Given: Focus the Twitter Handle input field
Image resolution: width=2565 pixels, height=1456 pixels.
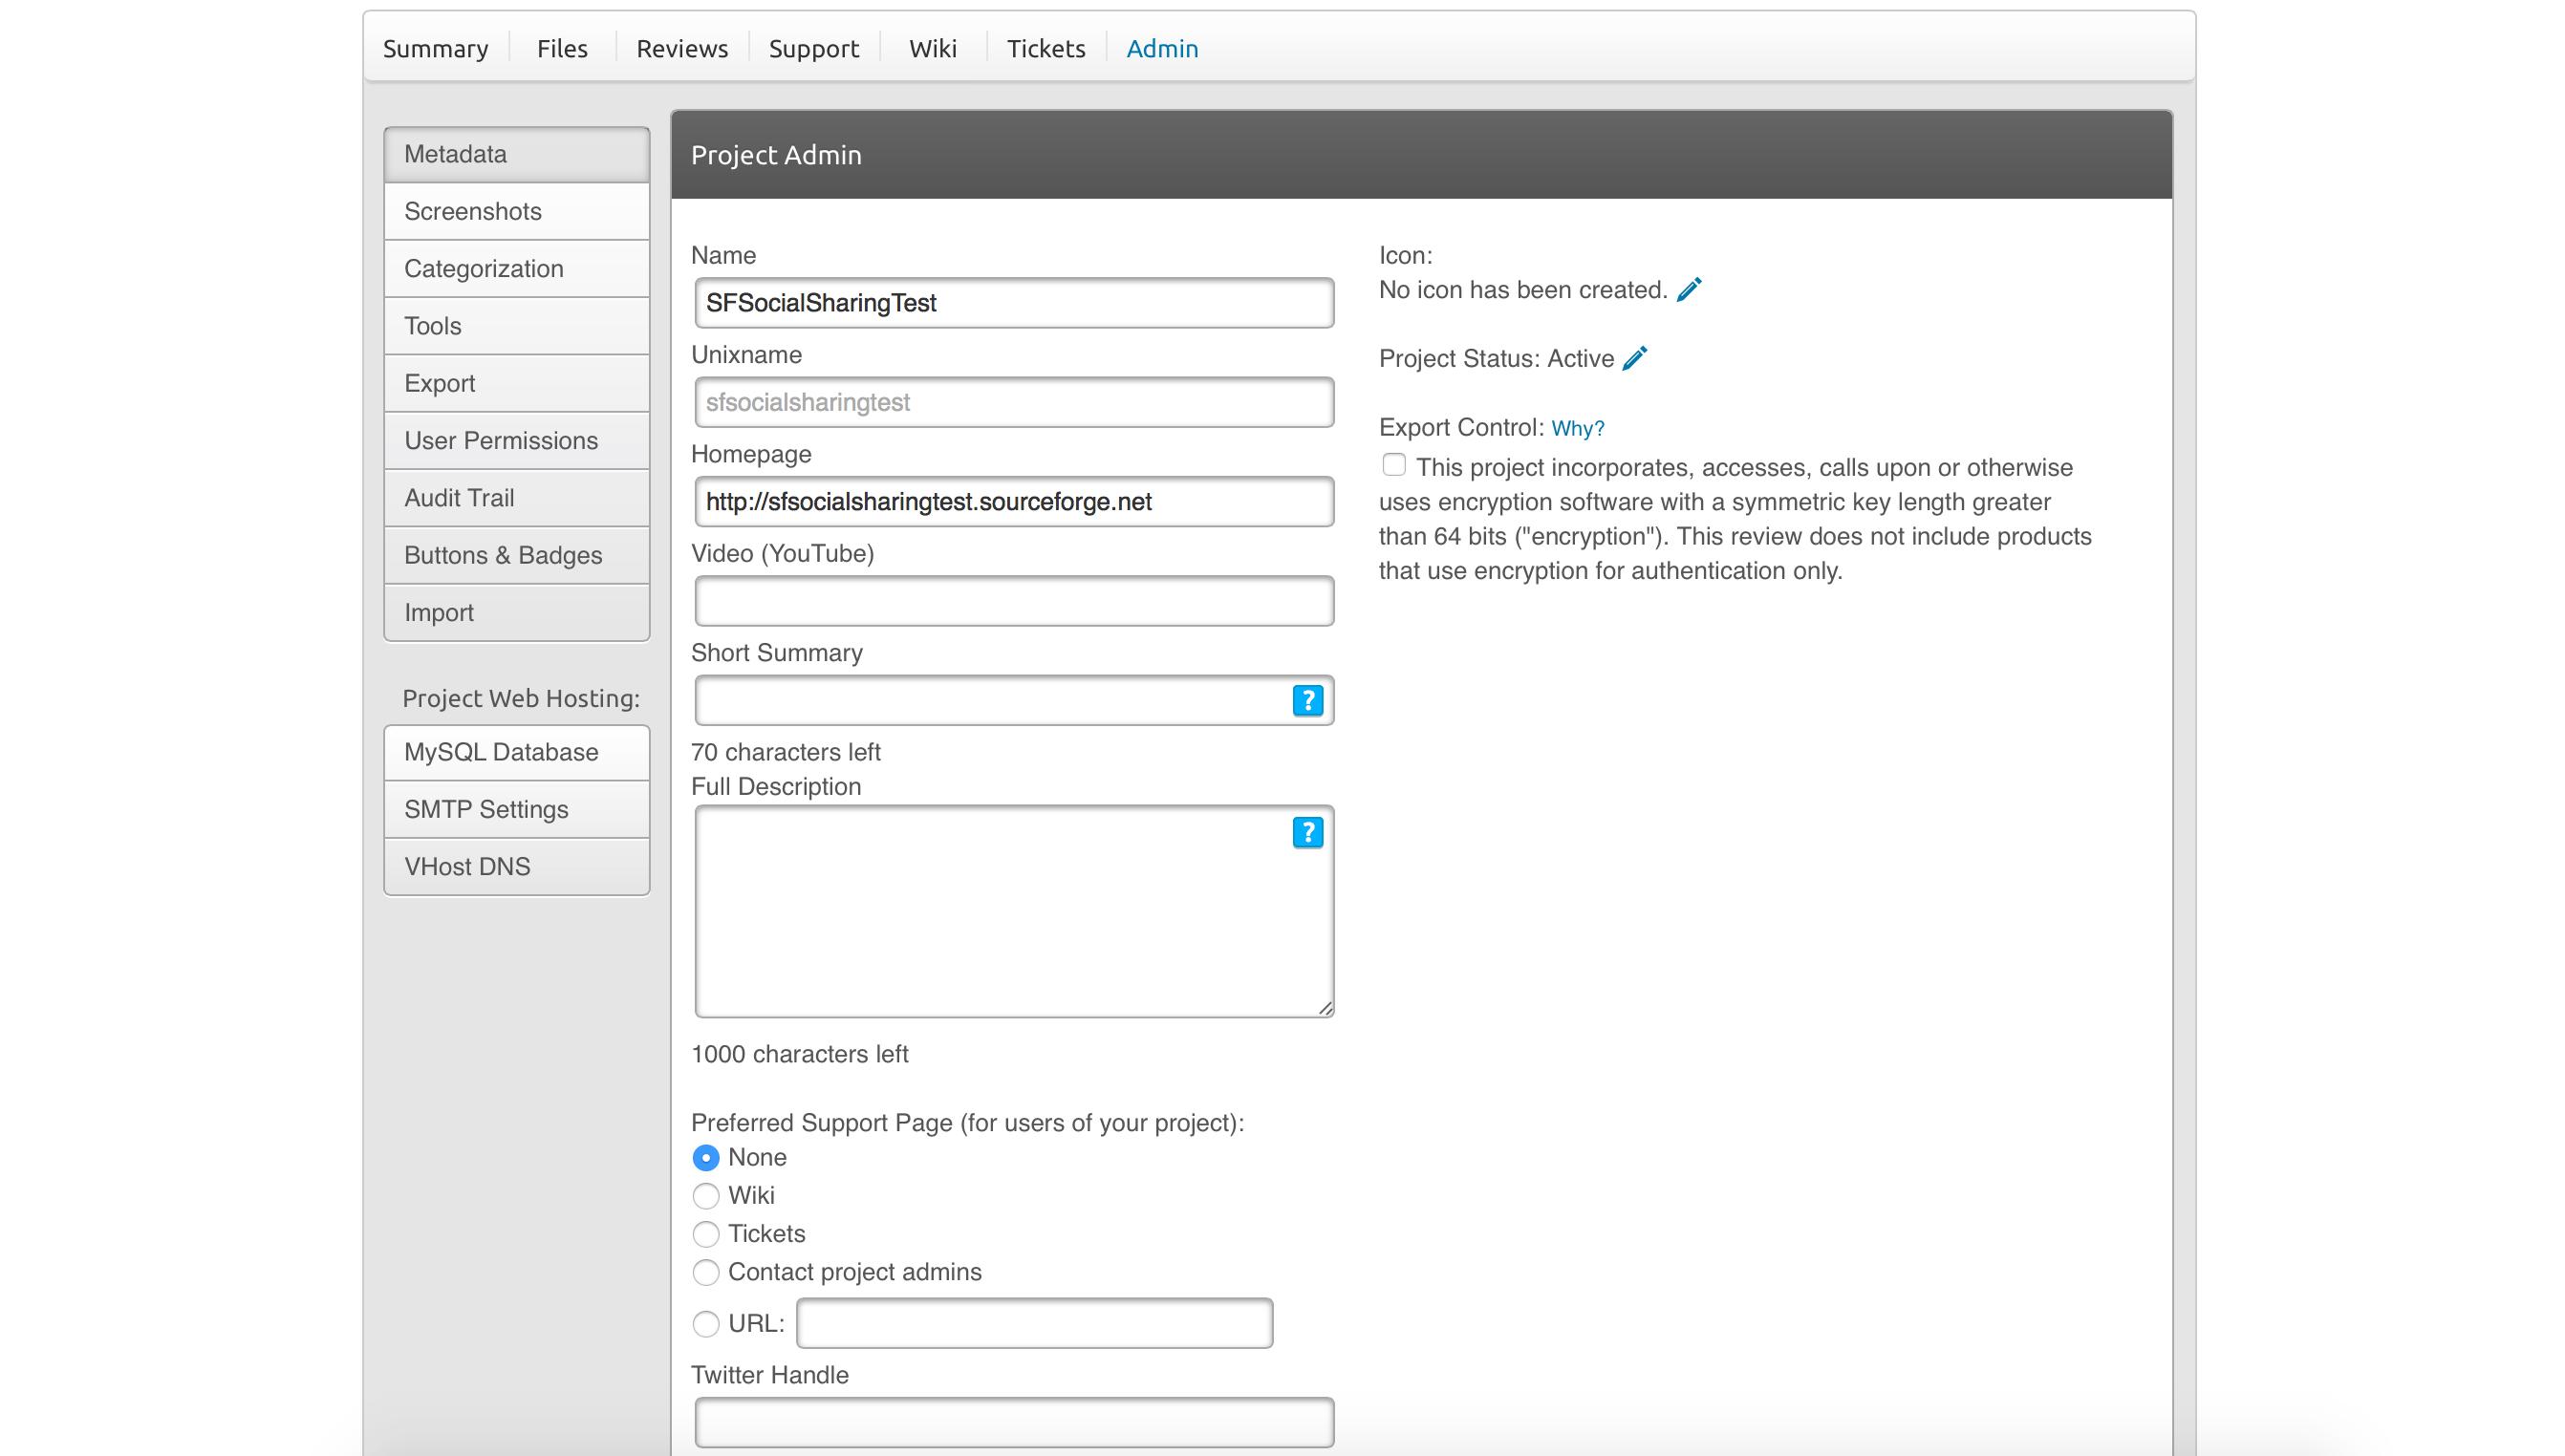Looking at the screenshot, I should (1014, 1422).
